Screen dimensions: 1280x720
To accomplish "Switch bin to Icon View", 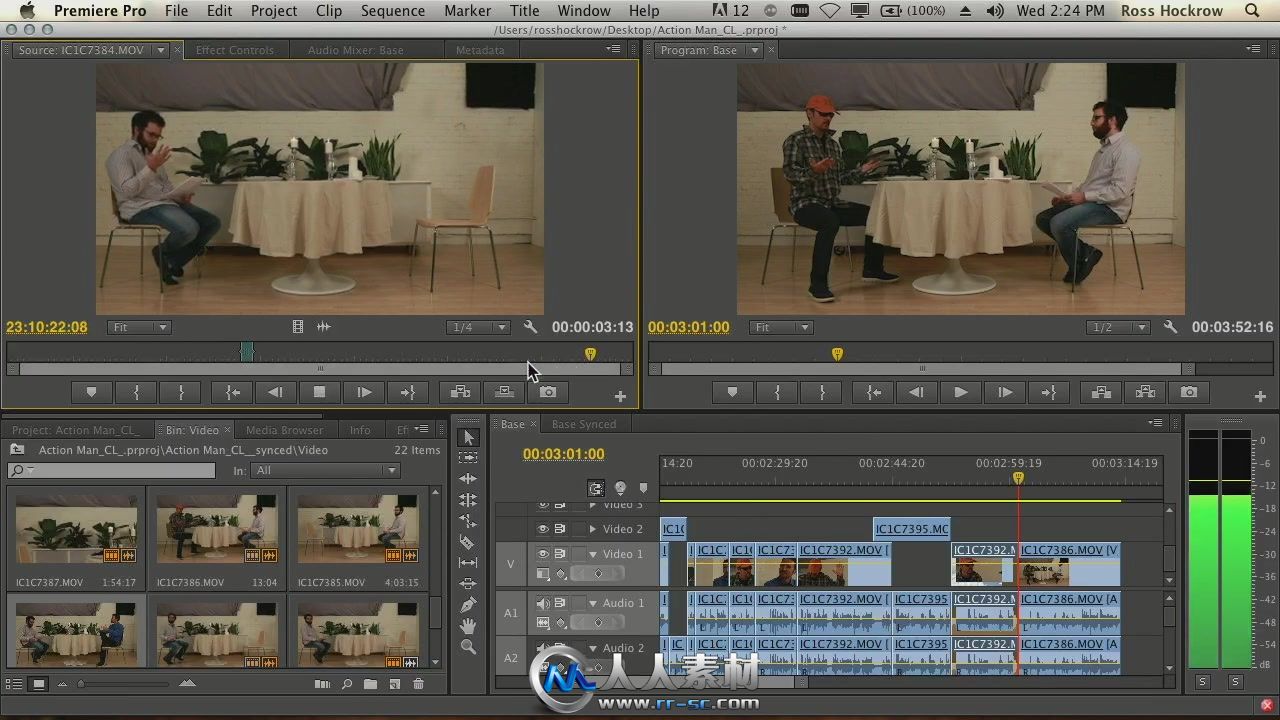I will (x=38, y=684).
